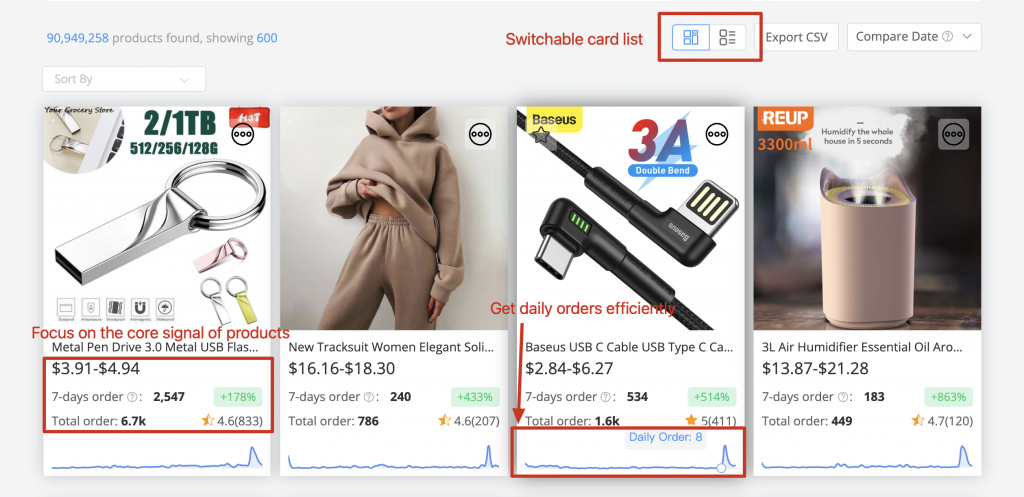Viewport: 1024px width, 497px height.
Task: Open more options on Air Humidifier card
Action: 953,135
